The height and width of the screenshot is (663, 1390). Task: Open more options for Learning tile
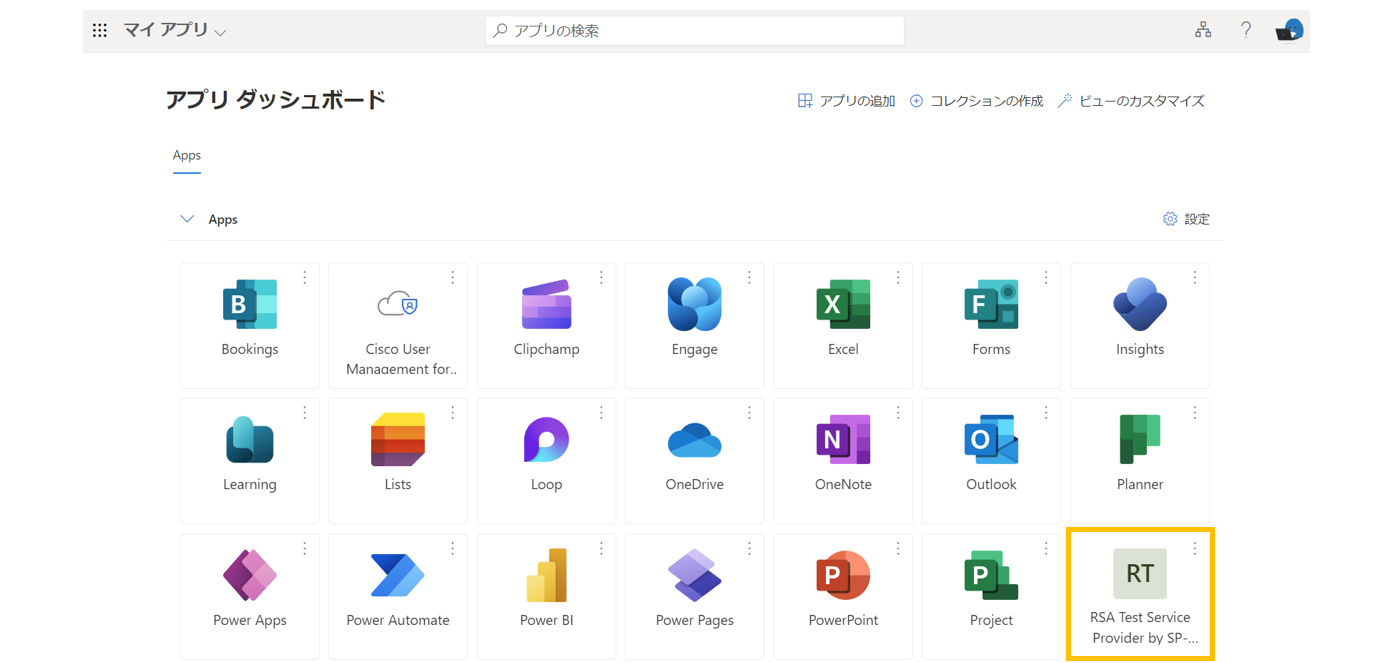[305, 413]
